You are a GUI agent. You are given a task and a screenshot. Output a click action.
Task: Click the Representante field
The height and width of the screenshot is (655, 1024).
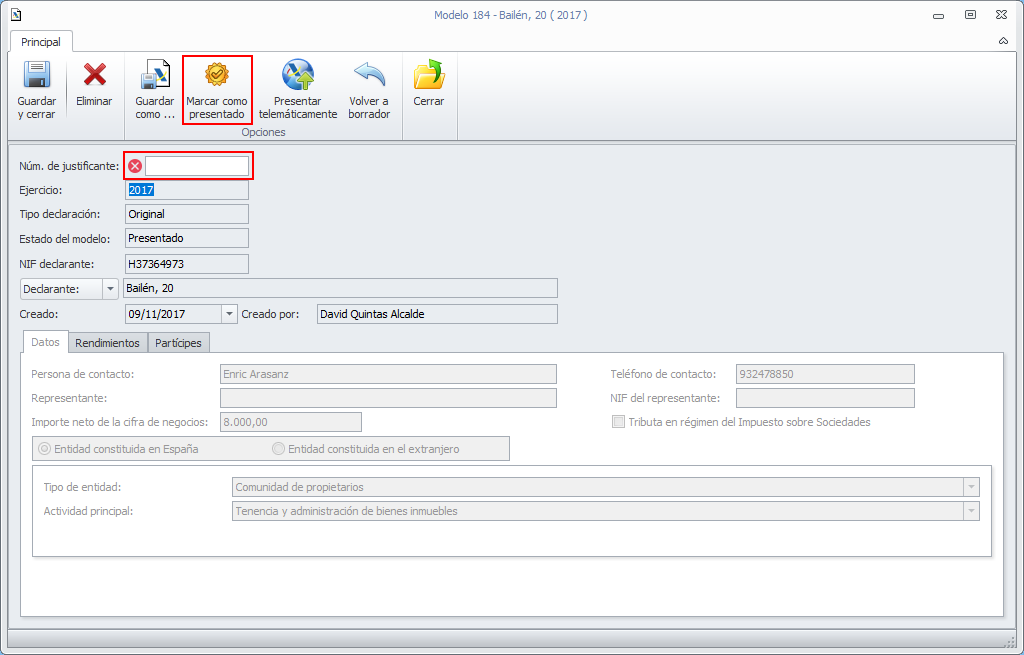tap(389, 398)
